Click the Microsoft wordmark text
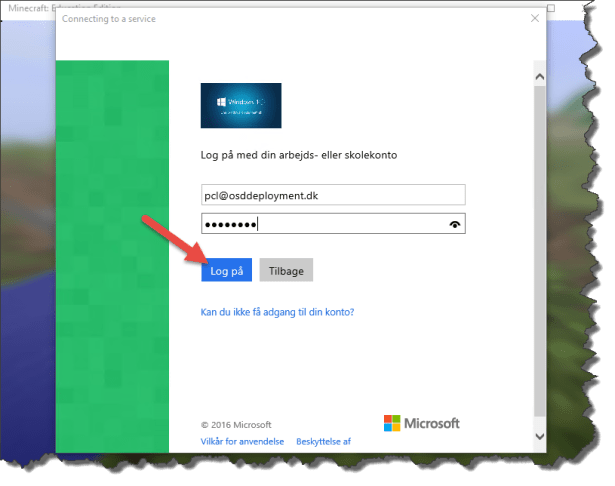The width and height of the screenshot is (615, 486). click(431, 423)
